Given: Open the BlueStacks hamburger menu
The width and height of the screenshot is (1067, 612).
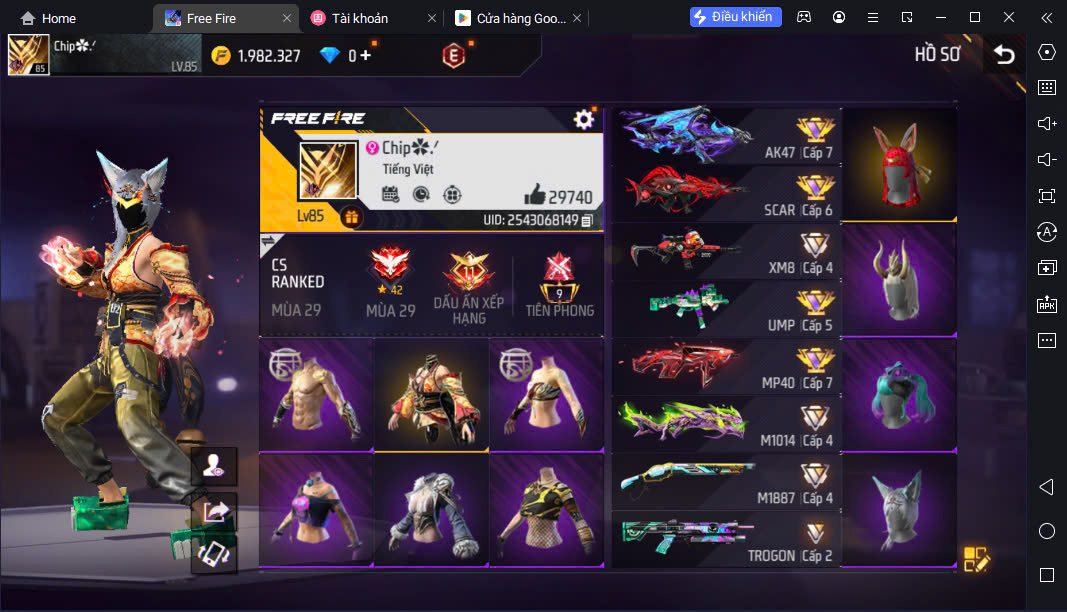Looking at the screenshot, I should click(x=872, y=18).
